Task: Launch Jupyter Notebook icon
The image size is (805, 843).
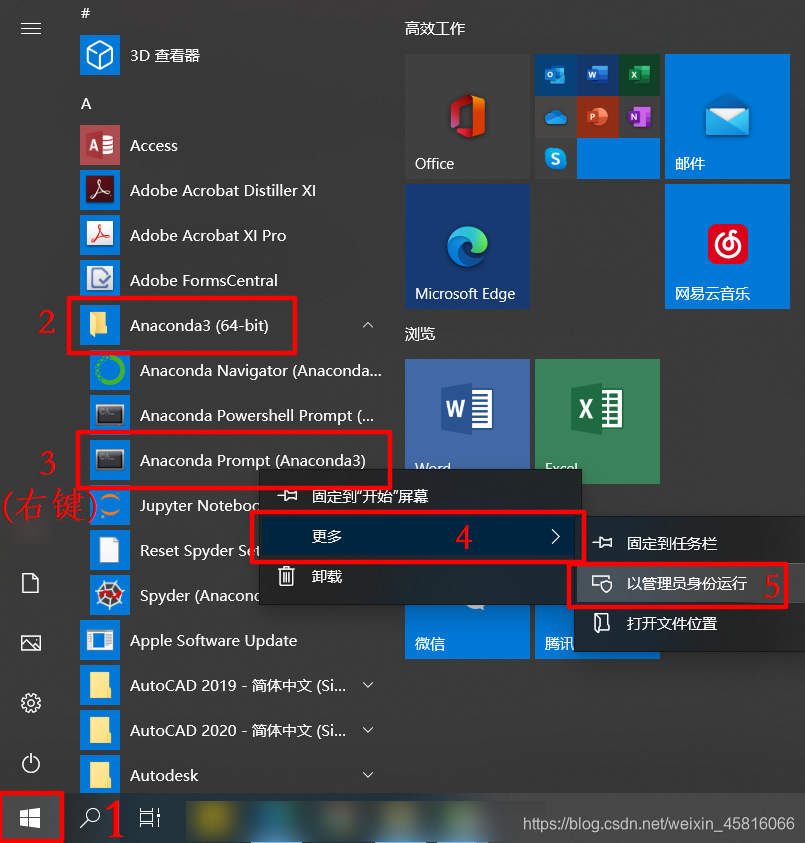Action: coord(110,505)
